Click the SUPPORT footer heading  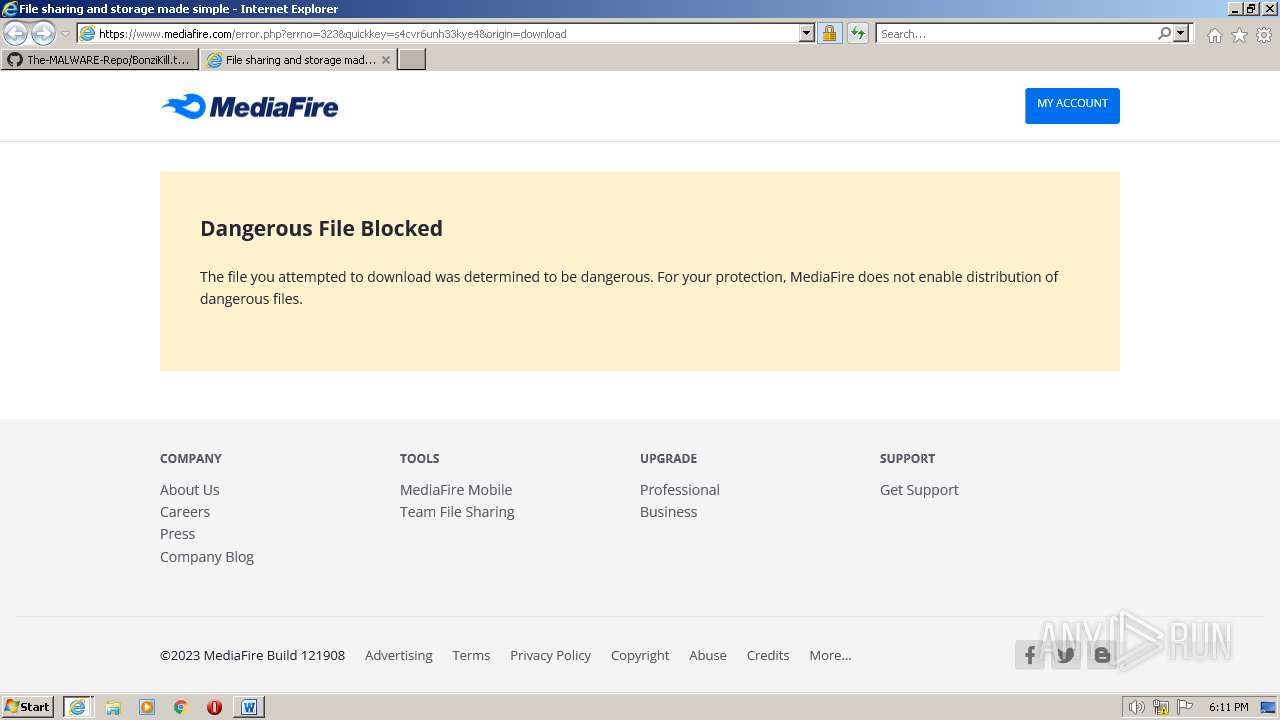[x=907, y=458]
